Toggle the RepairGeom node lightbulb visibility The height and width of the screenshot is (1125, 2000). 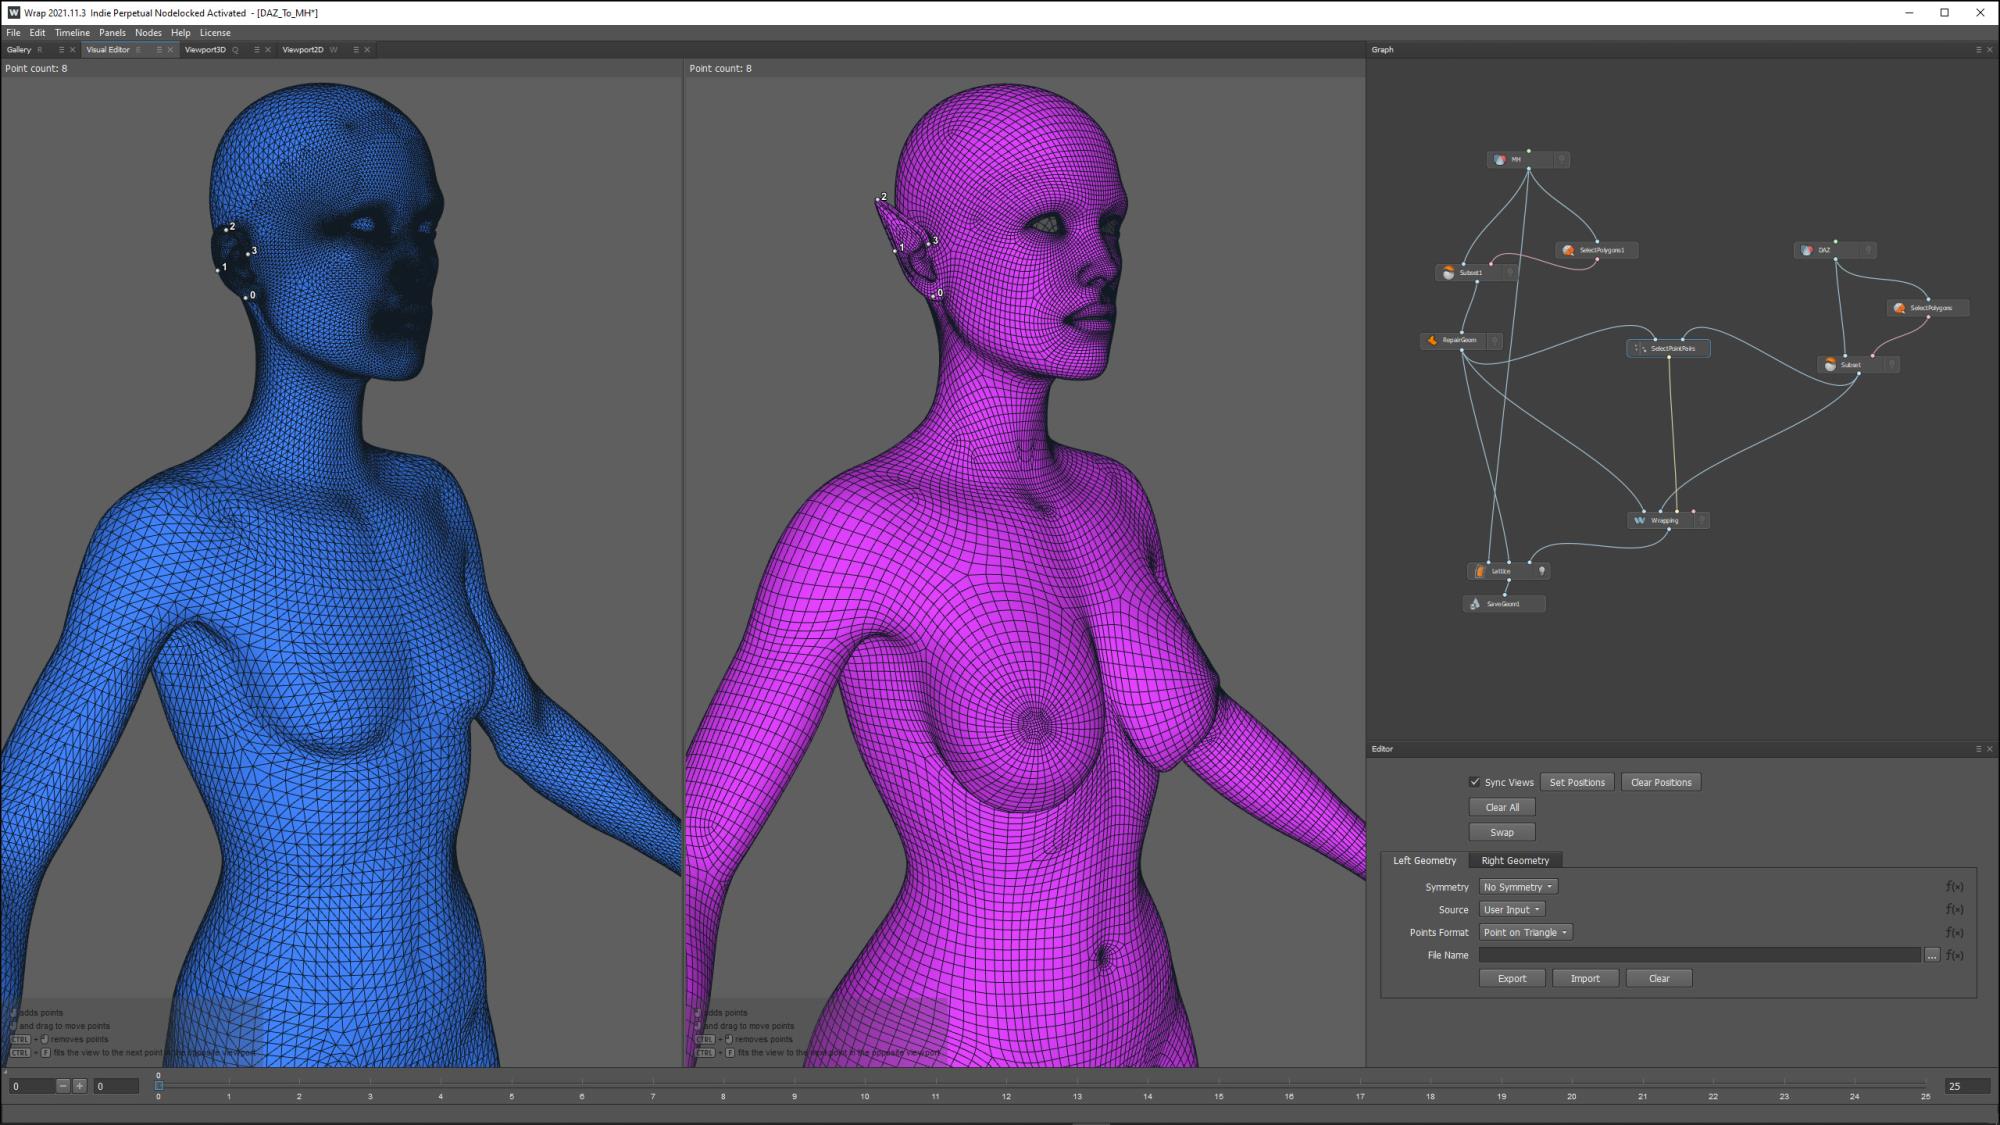[1494, 341]
